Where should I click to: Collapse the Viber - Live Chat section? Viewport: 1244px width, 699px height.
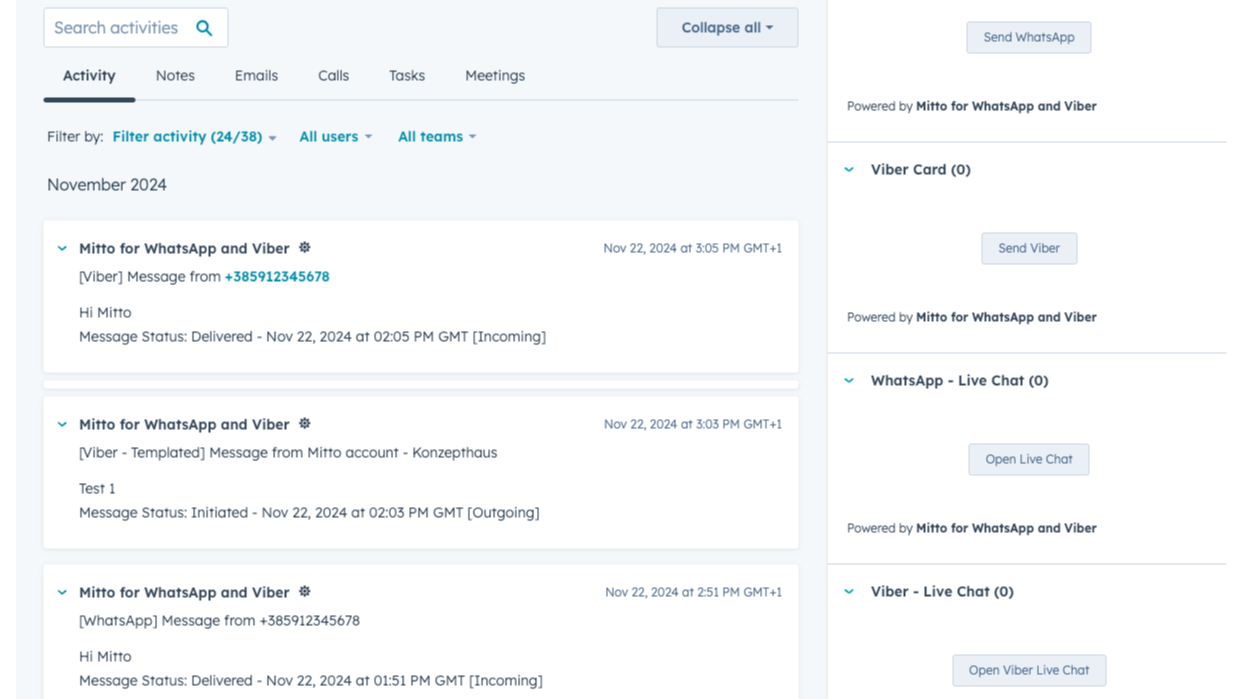click(847, 591)
